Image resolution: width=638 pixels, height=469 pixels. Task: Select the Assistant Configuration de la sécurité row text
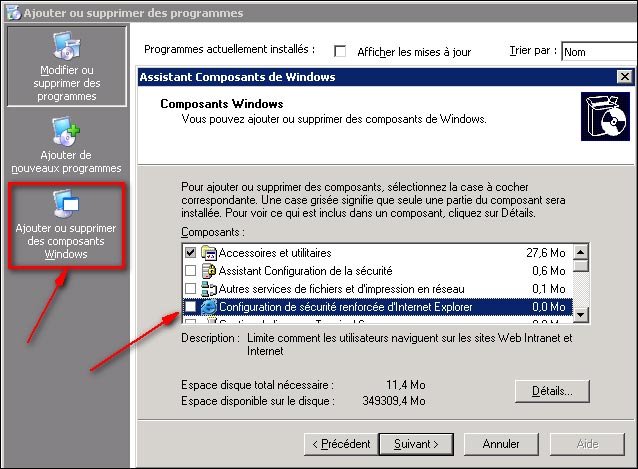306,271
